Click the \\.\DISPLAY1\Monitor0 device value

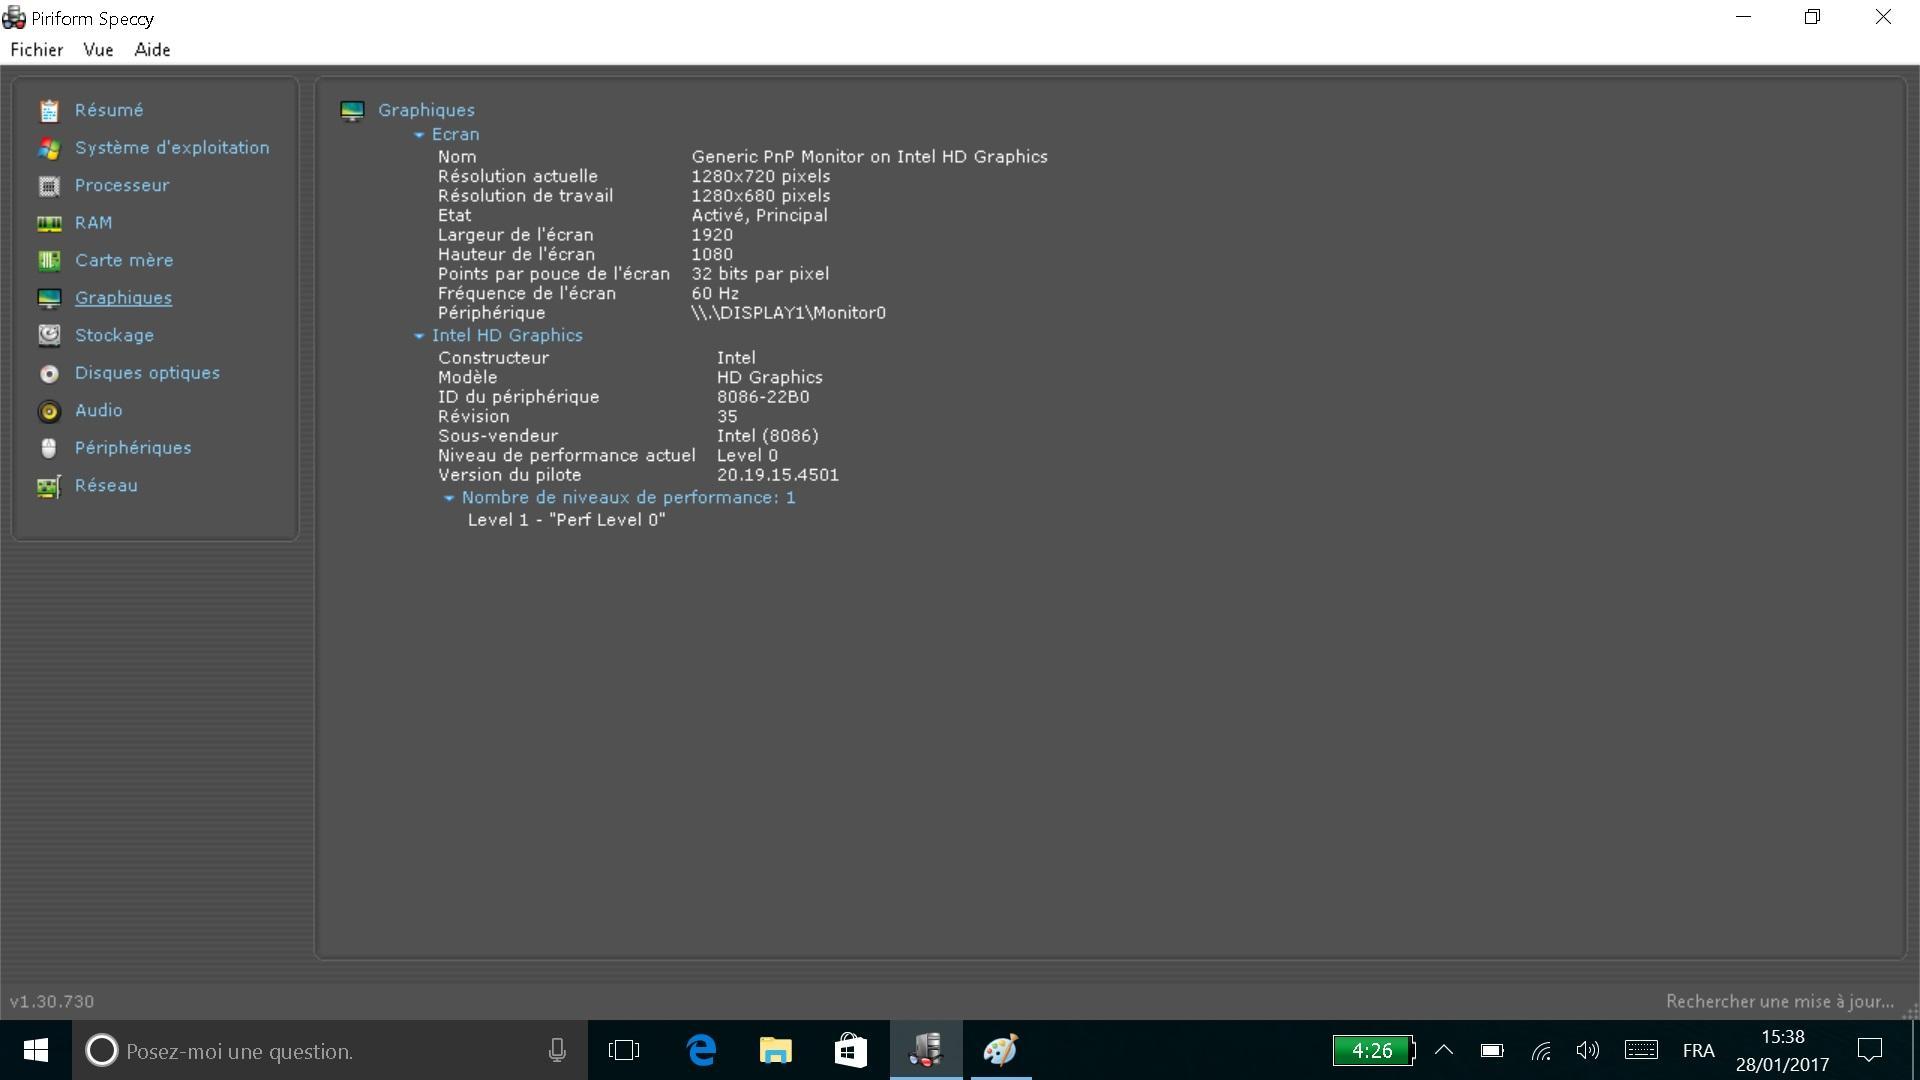coord(788,313)
